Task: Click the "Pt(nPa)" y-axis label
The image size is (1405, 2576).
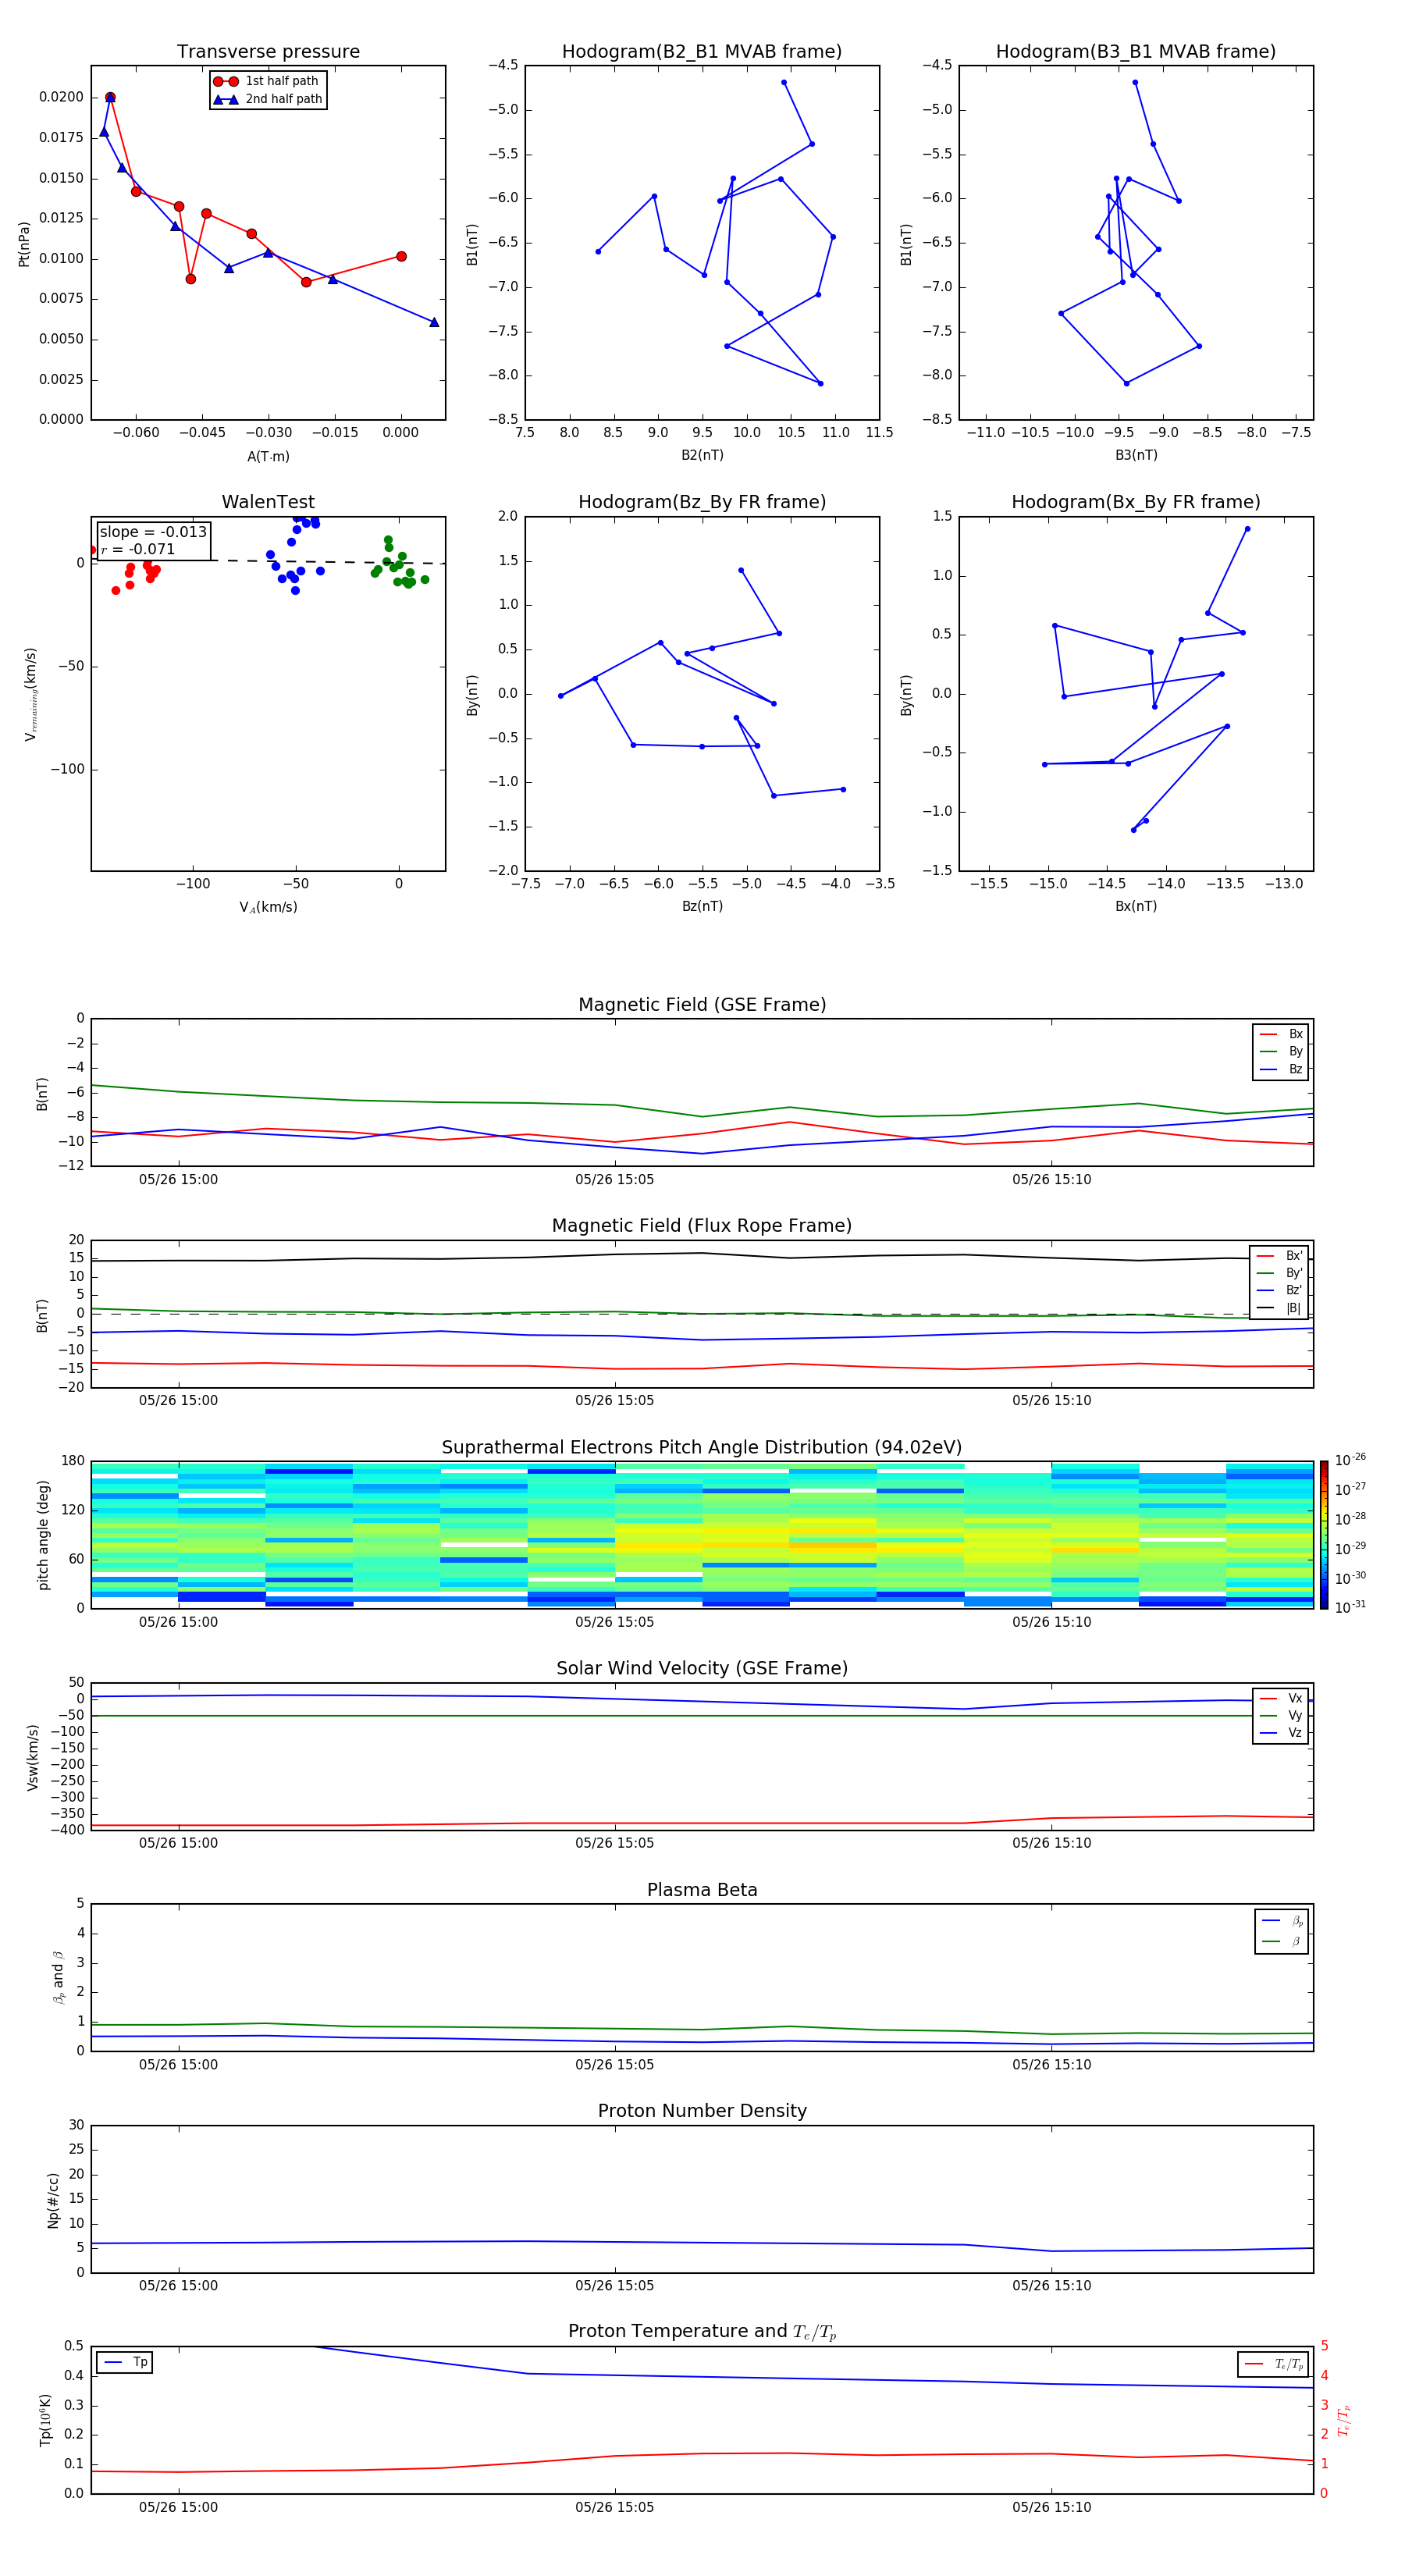Action: [x=24, y=244]
